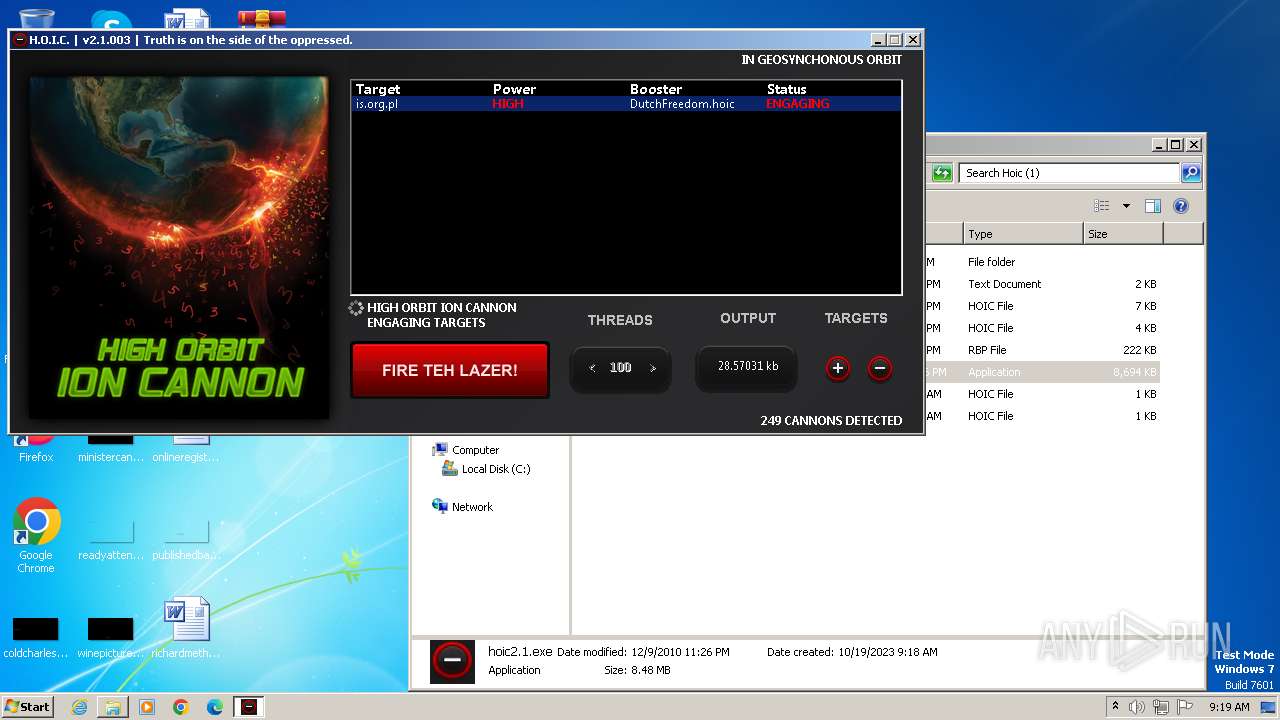The width and height of the screenshot is (1280, 720).
Task: Decrease threads with the left arrow
Action: [592, 368]
